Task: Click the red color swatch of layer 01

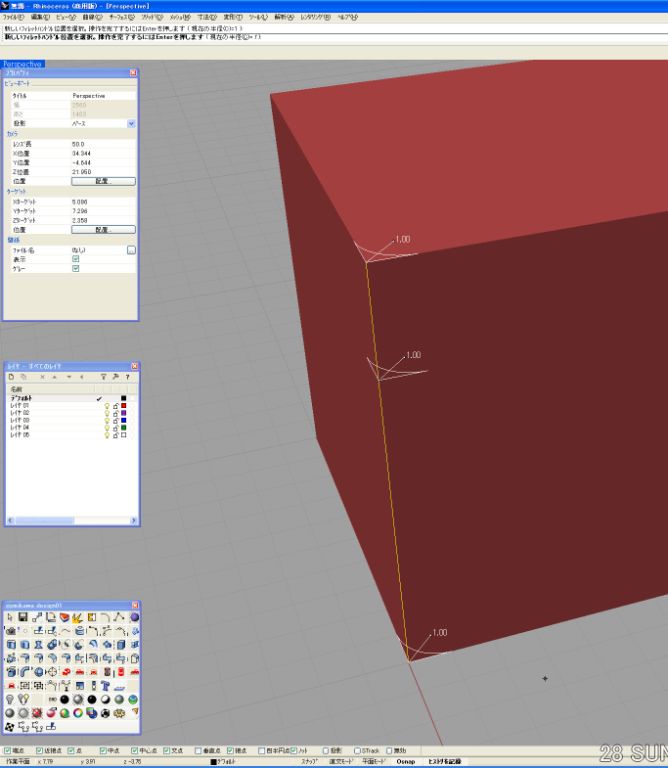Action: tap(123, 405)
